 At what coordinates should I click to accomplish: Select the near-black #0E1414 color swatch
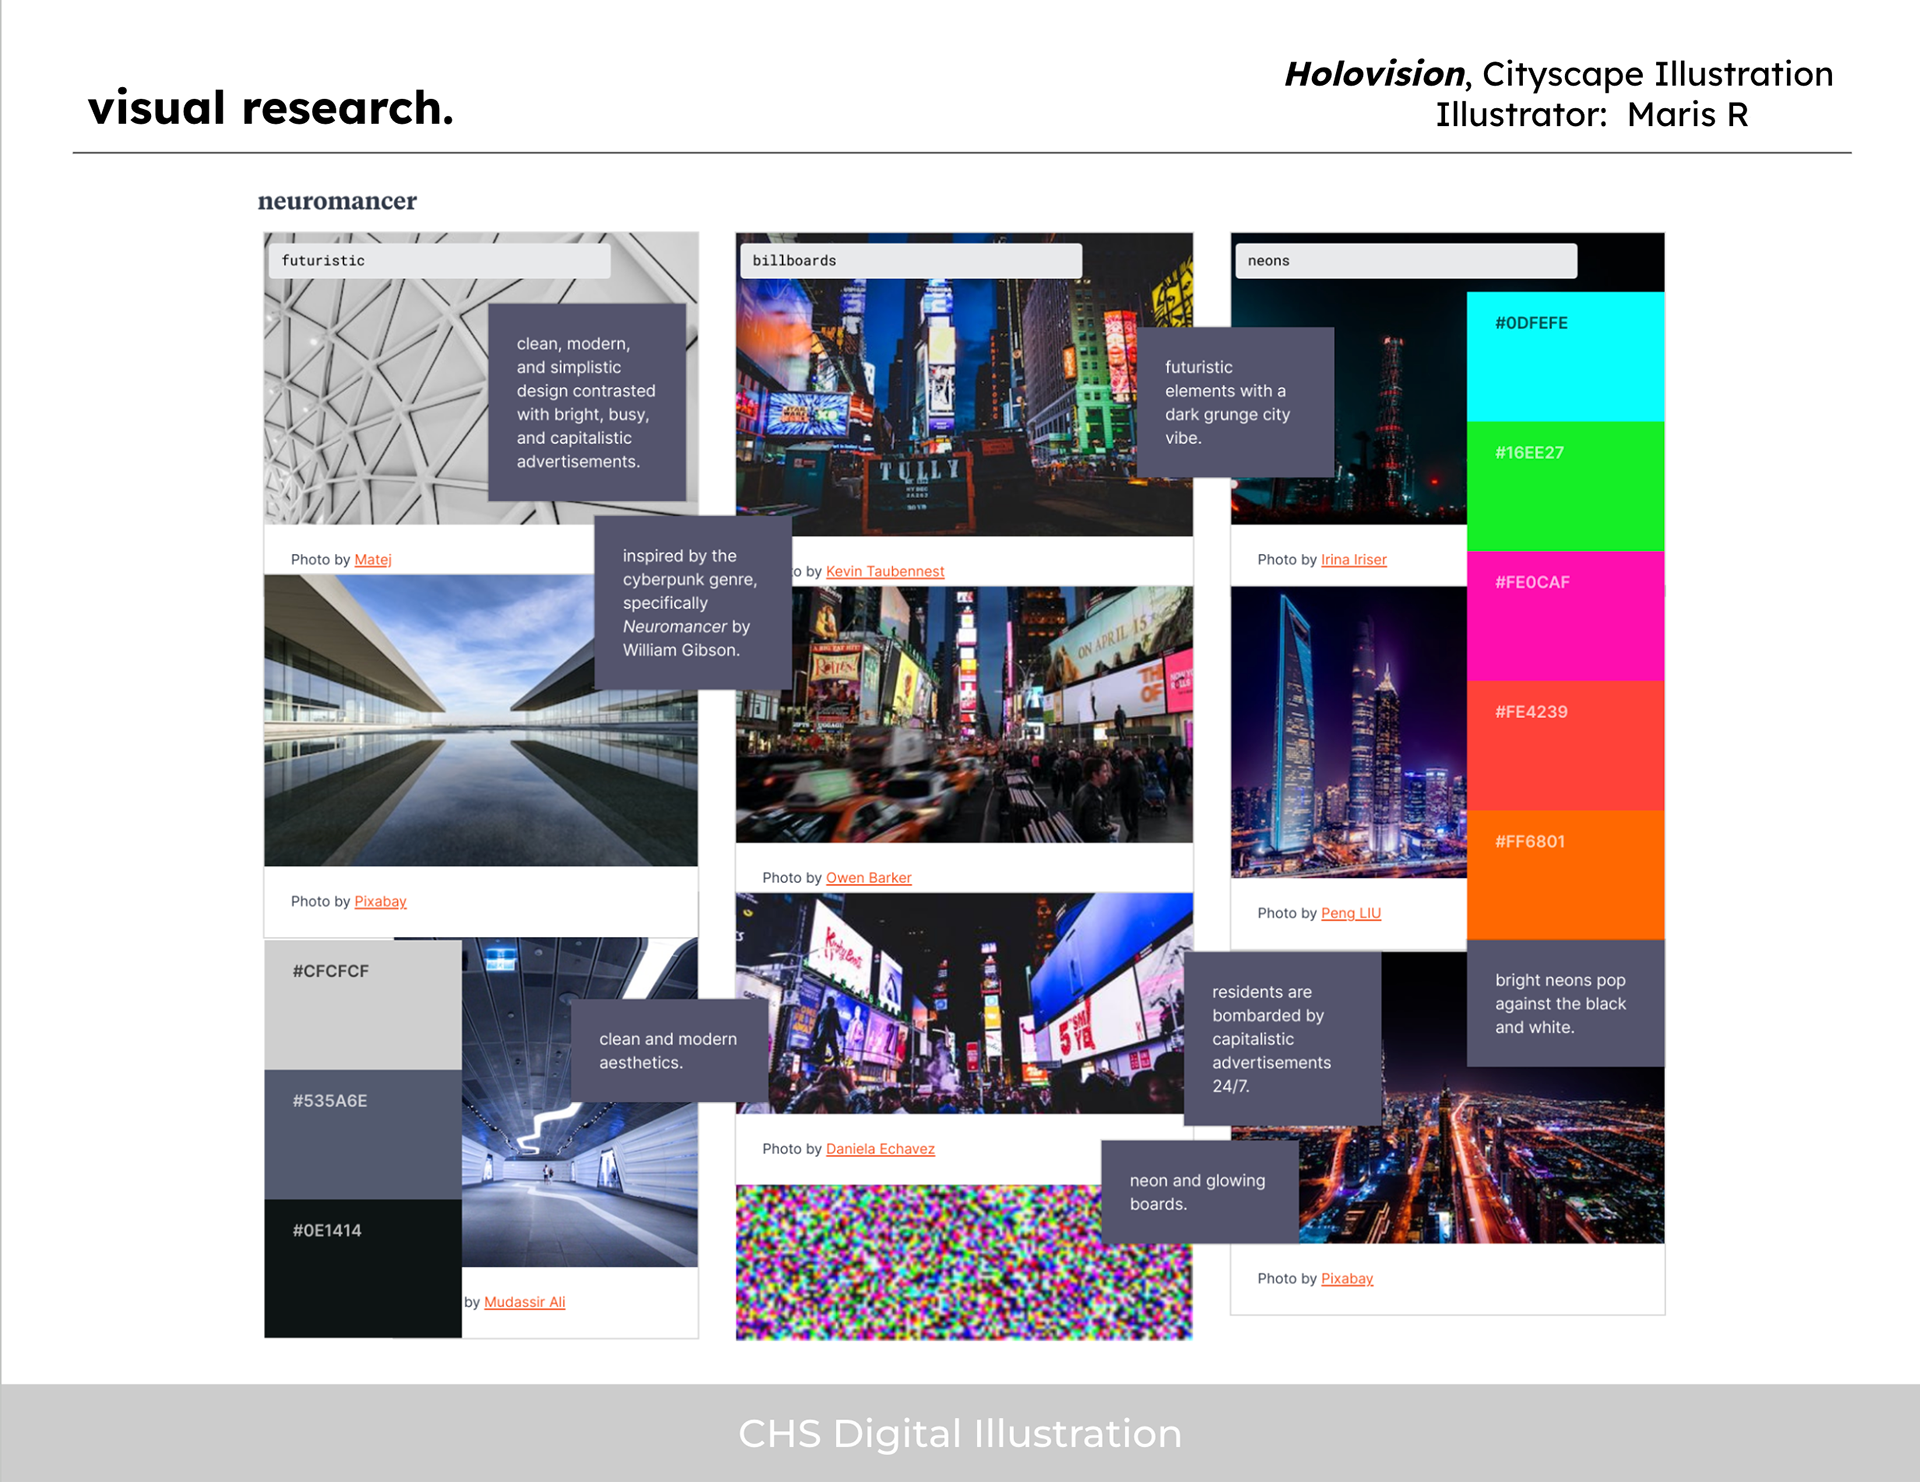click(x=363, y=1268)
